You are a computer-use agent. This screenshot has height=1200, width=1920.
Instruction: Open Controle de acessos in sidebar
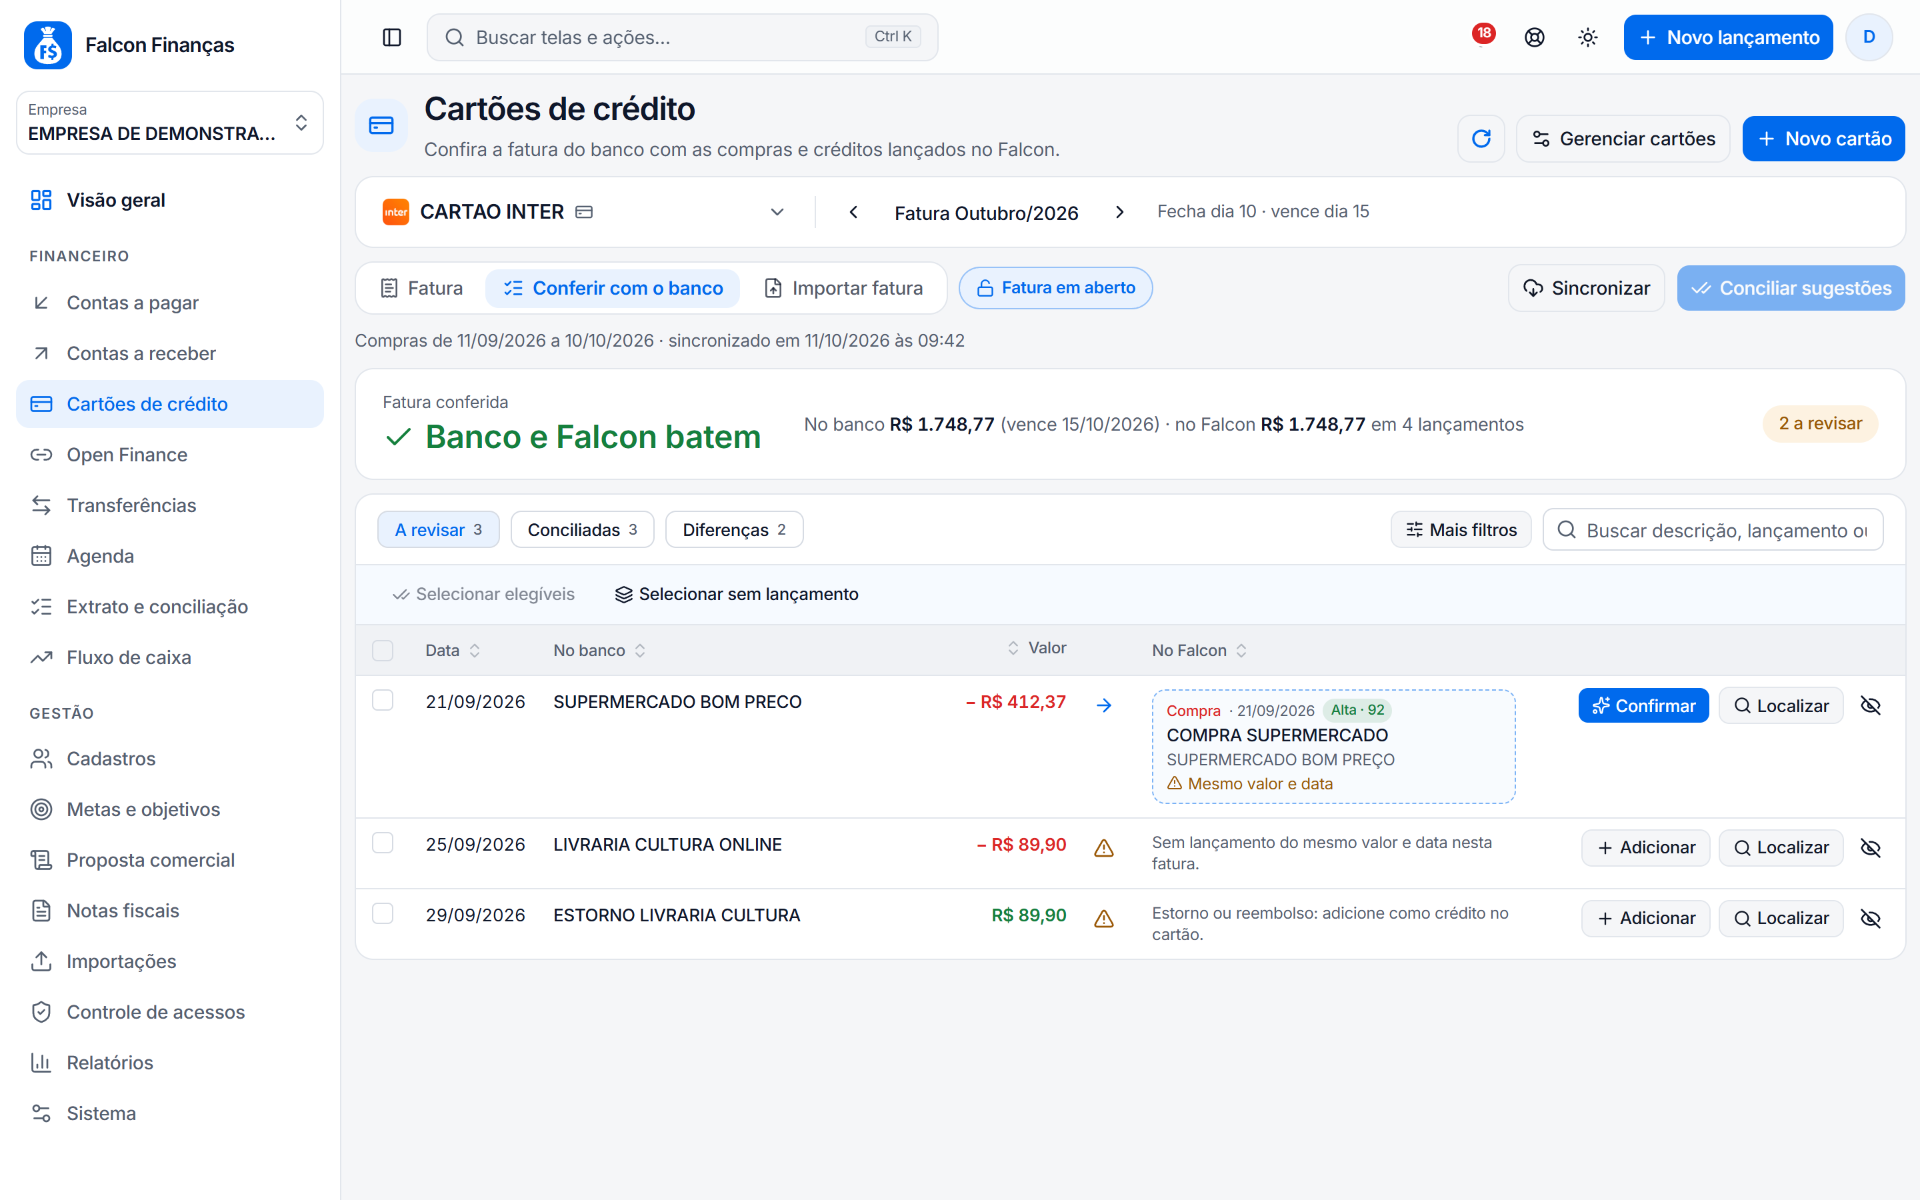(170, 1012)
